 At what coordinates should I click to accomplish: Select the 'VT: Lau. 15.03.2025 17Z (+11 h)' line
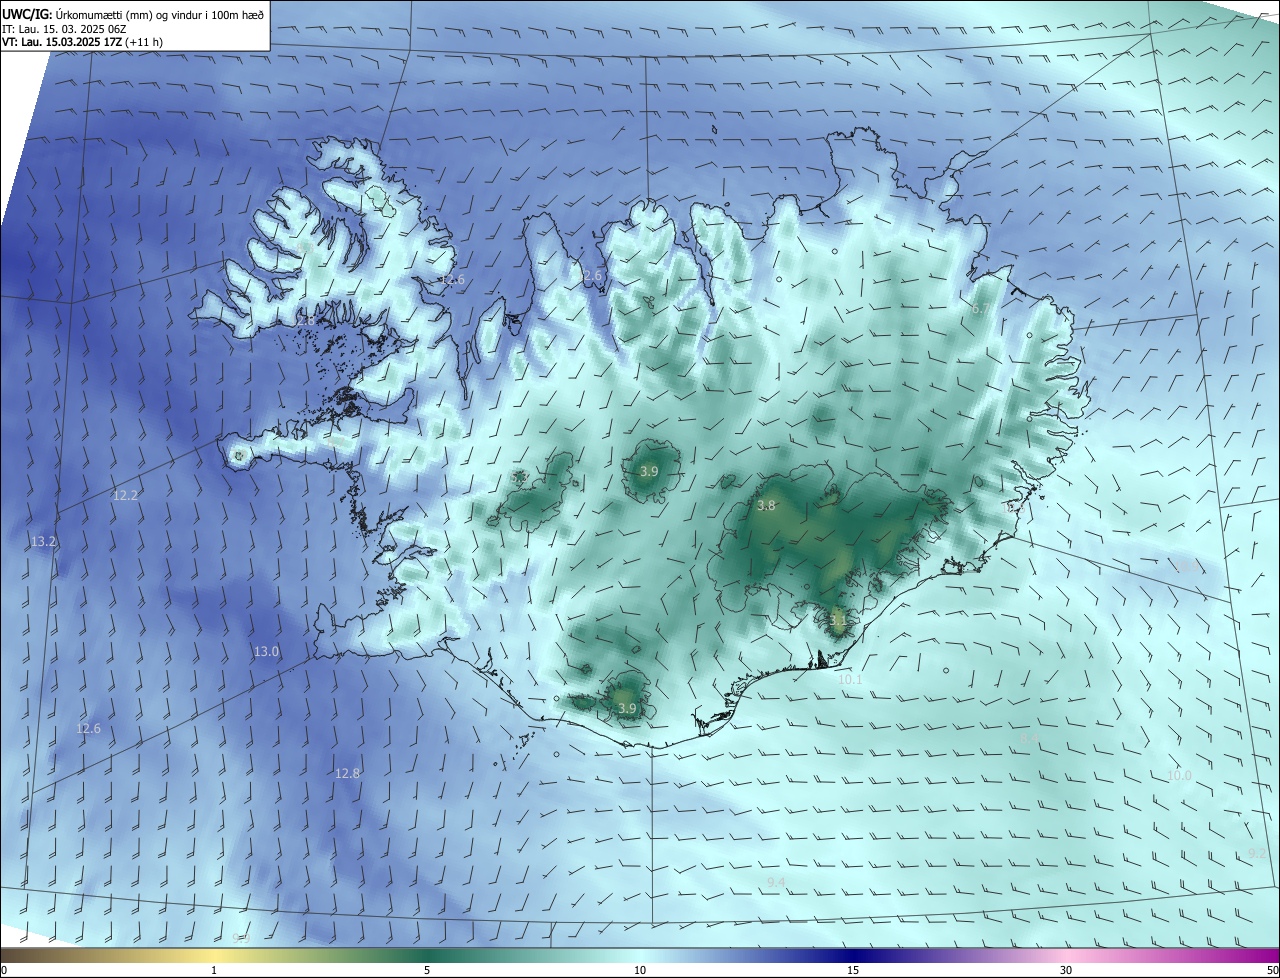point(82,43)
